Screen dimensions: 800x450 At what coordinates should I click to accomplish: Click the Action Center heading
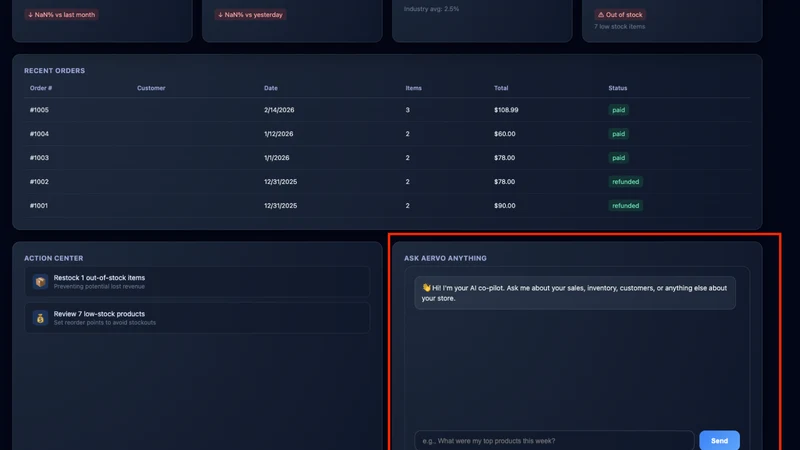pos(54,258)
